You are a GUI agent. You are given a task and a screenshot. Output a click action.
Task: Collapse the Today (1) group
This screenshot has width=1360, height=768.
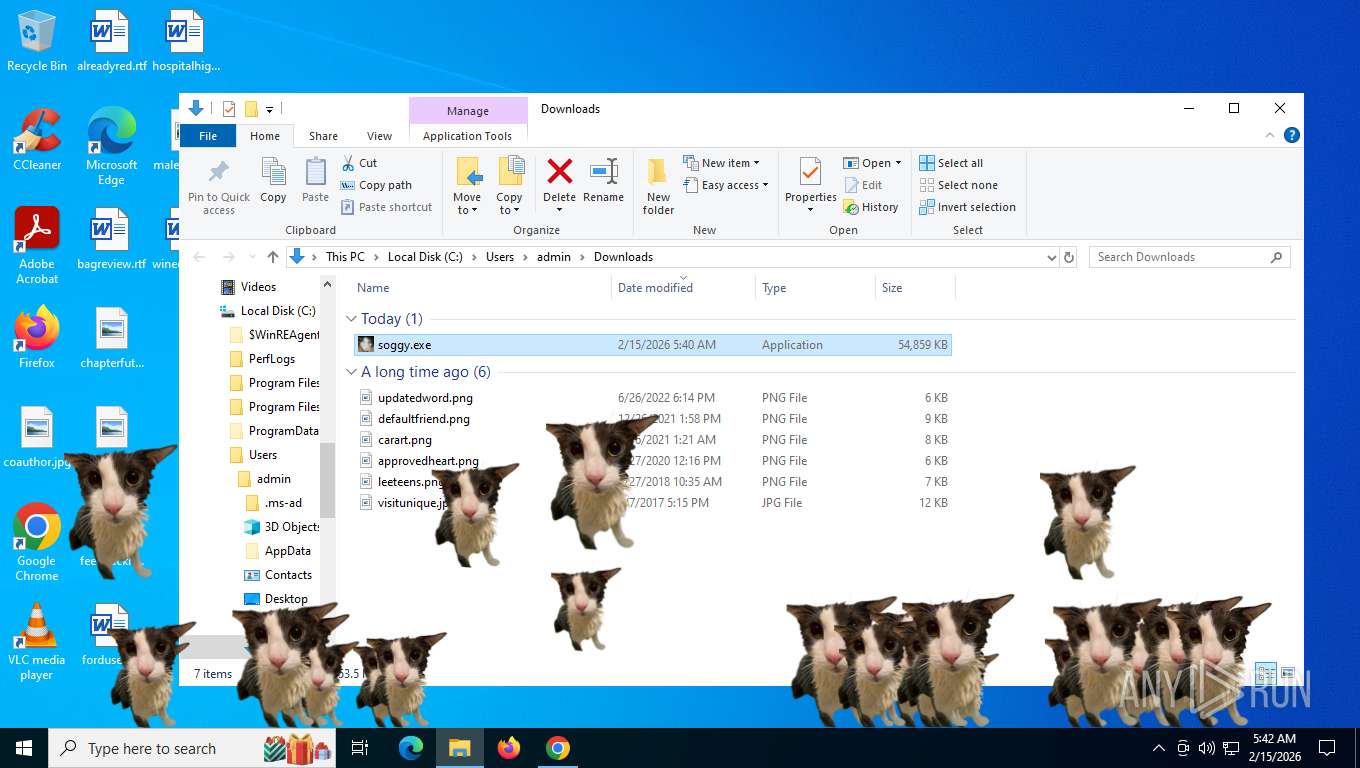click(352, 319)
